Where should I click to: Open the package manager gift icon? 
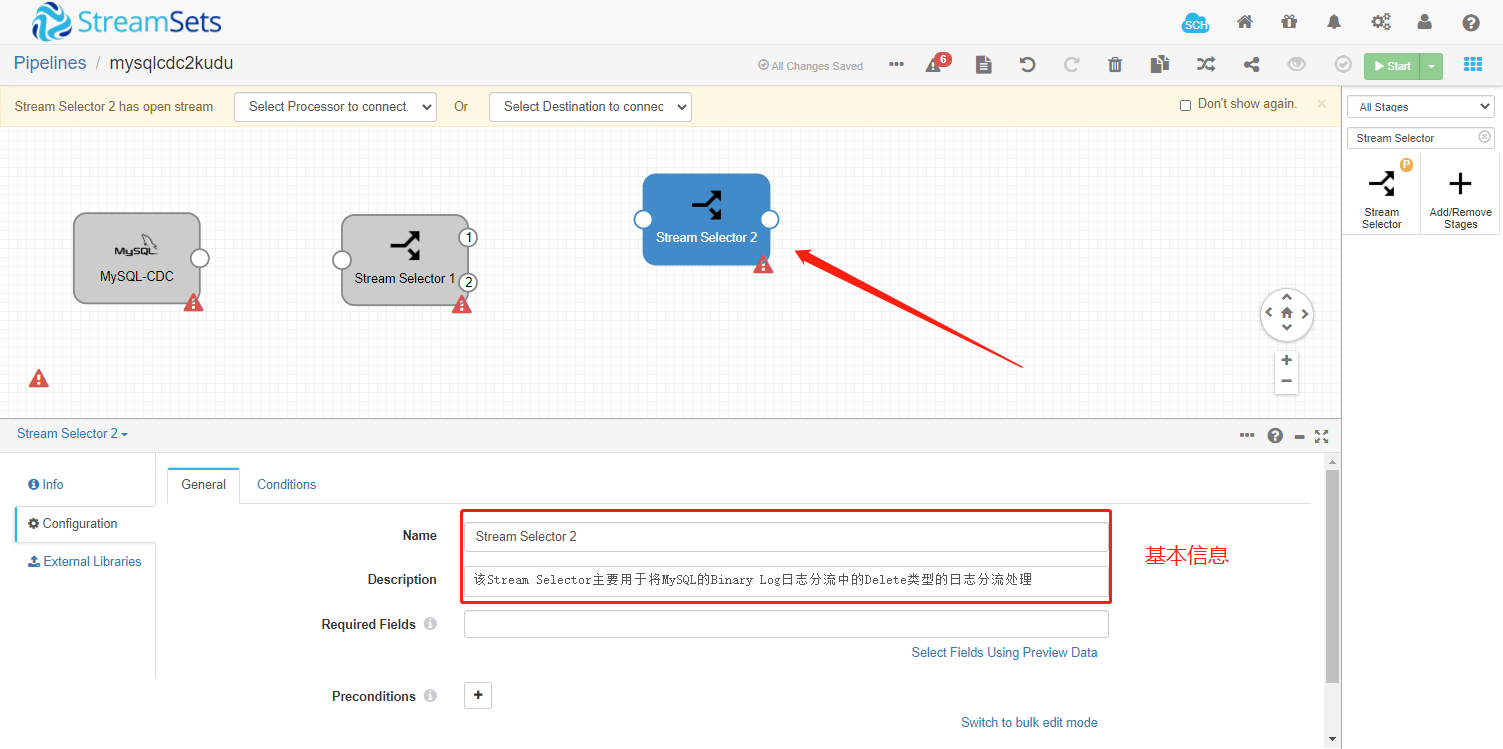[1288, 22]
